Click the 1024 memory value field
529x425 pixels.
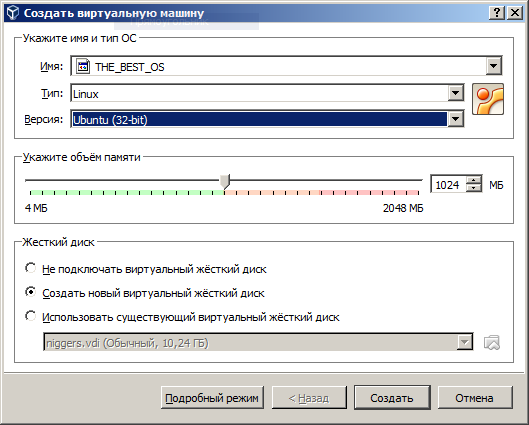(448, 185)
